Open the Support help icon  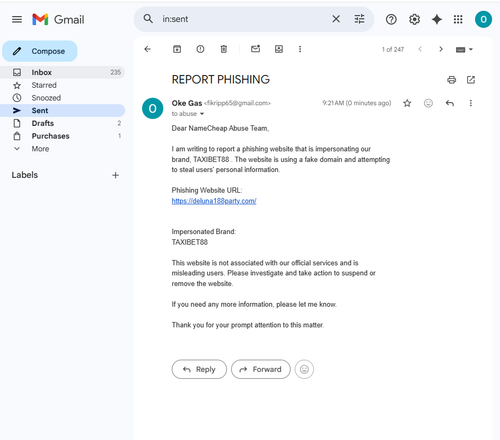coord(391,20)
